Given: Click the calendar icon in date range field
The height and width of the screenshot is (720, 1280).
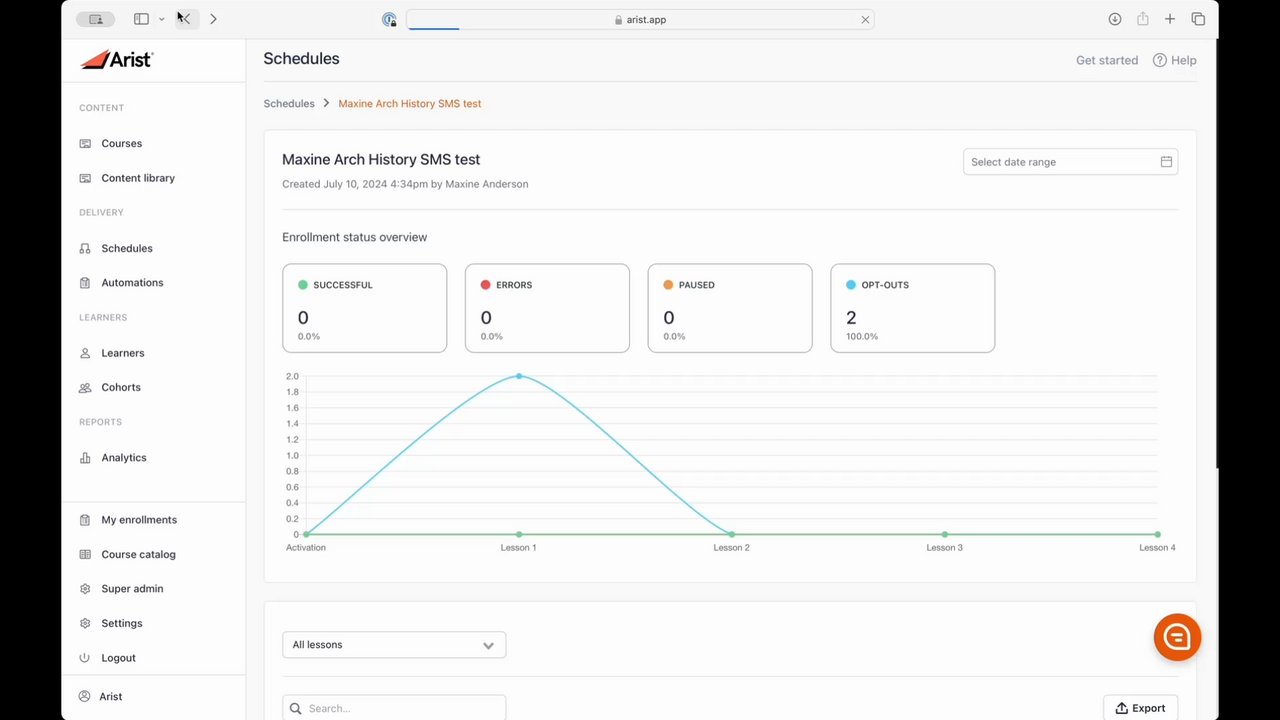Looking at the screenshot, I should [1166, 162].
